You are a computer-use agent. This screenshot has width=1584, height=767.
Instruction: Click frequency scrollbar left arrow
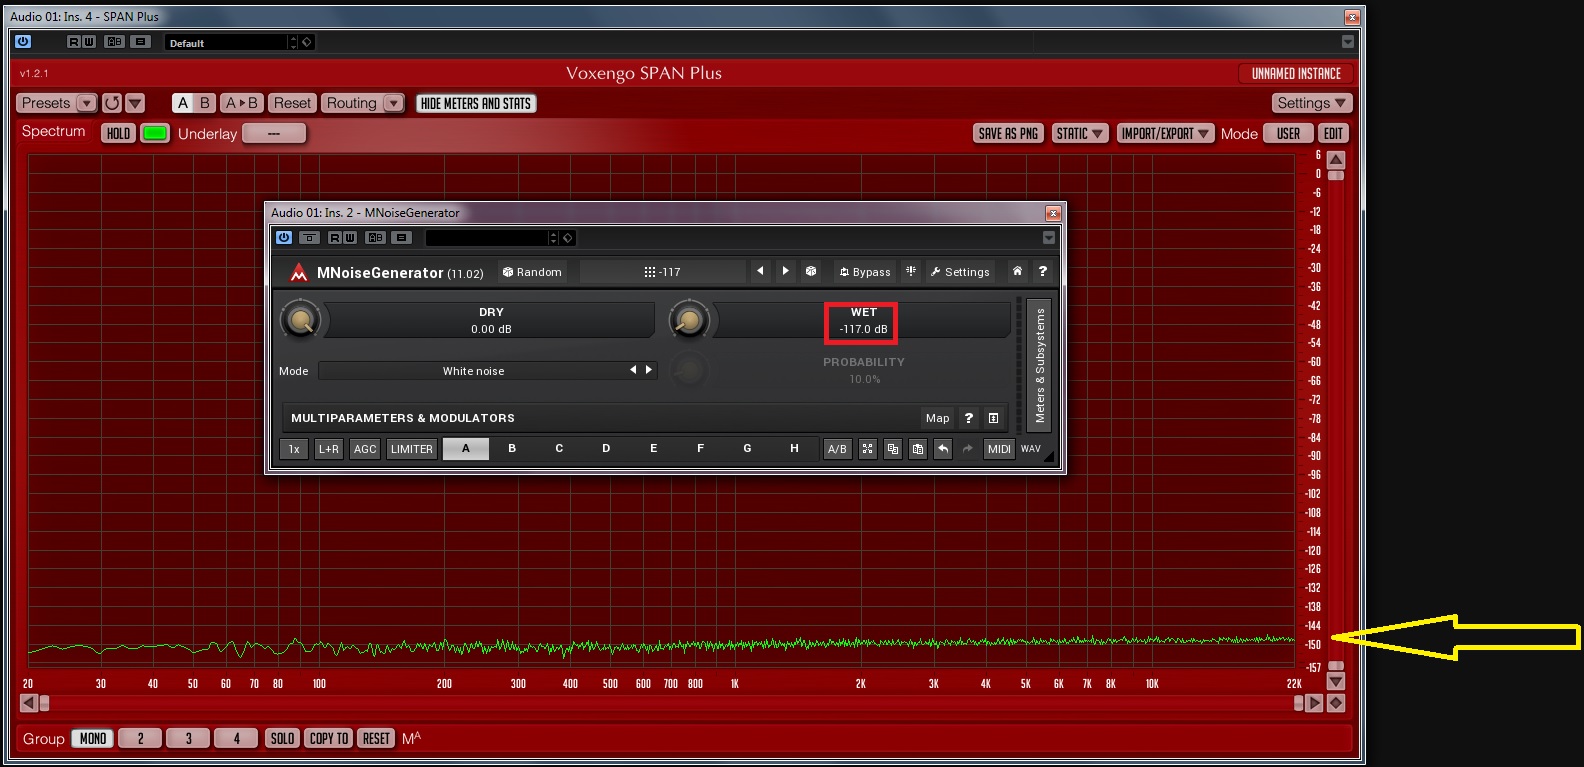pyautogui.click(x=29, y=703)
